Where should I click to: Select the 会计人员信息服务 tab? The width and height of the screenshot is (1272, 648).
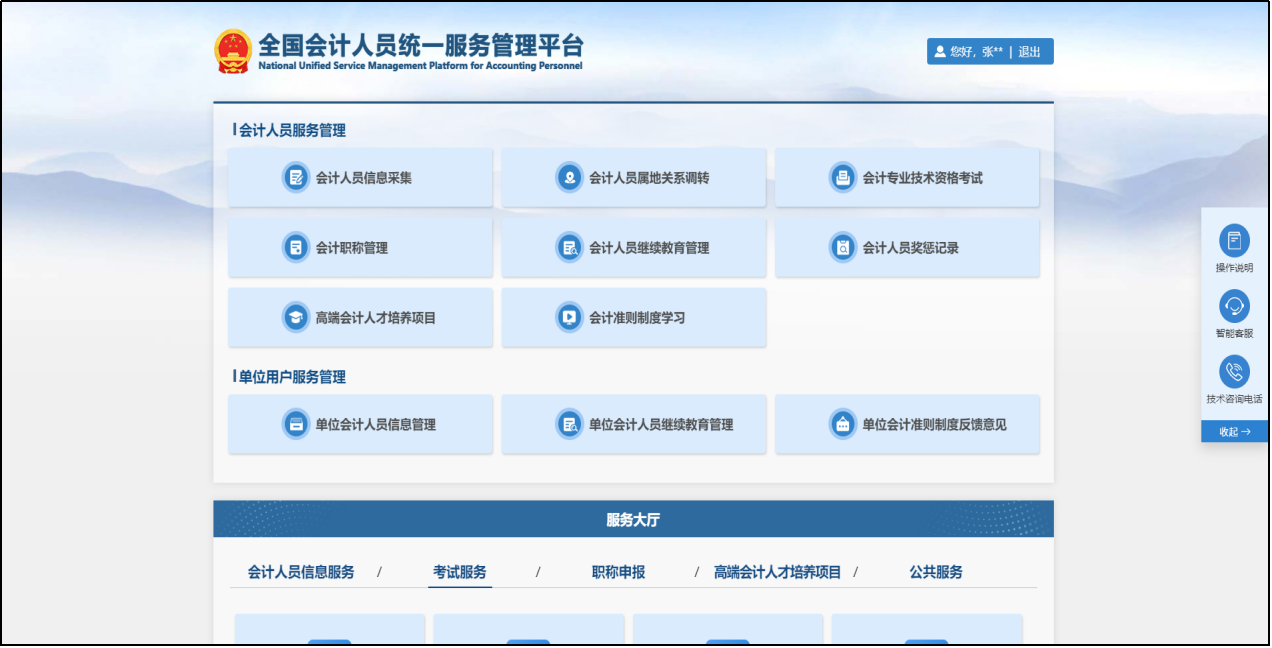(299, 572)
